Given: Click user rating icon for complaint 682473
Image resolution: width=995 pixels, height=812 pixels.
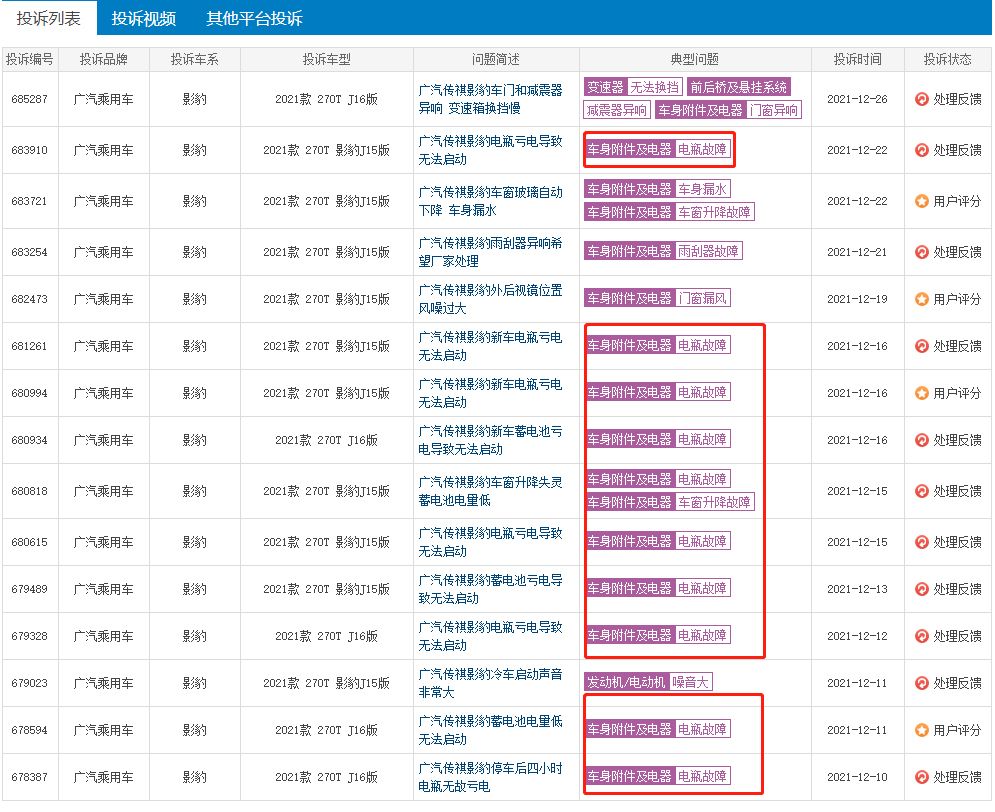Looking at the screenshot, I should coord(921,299).
